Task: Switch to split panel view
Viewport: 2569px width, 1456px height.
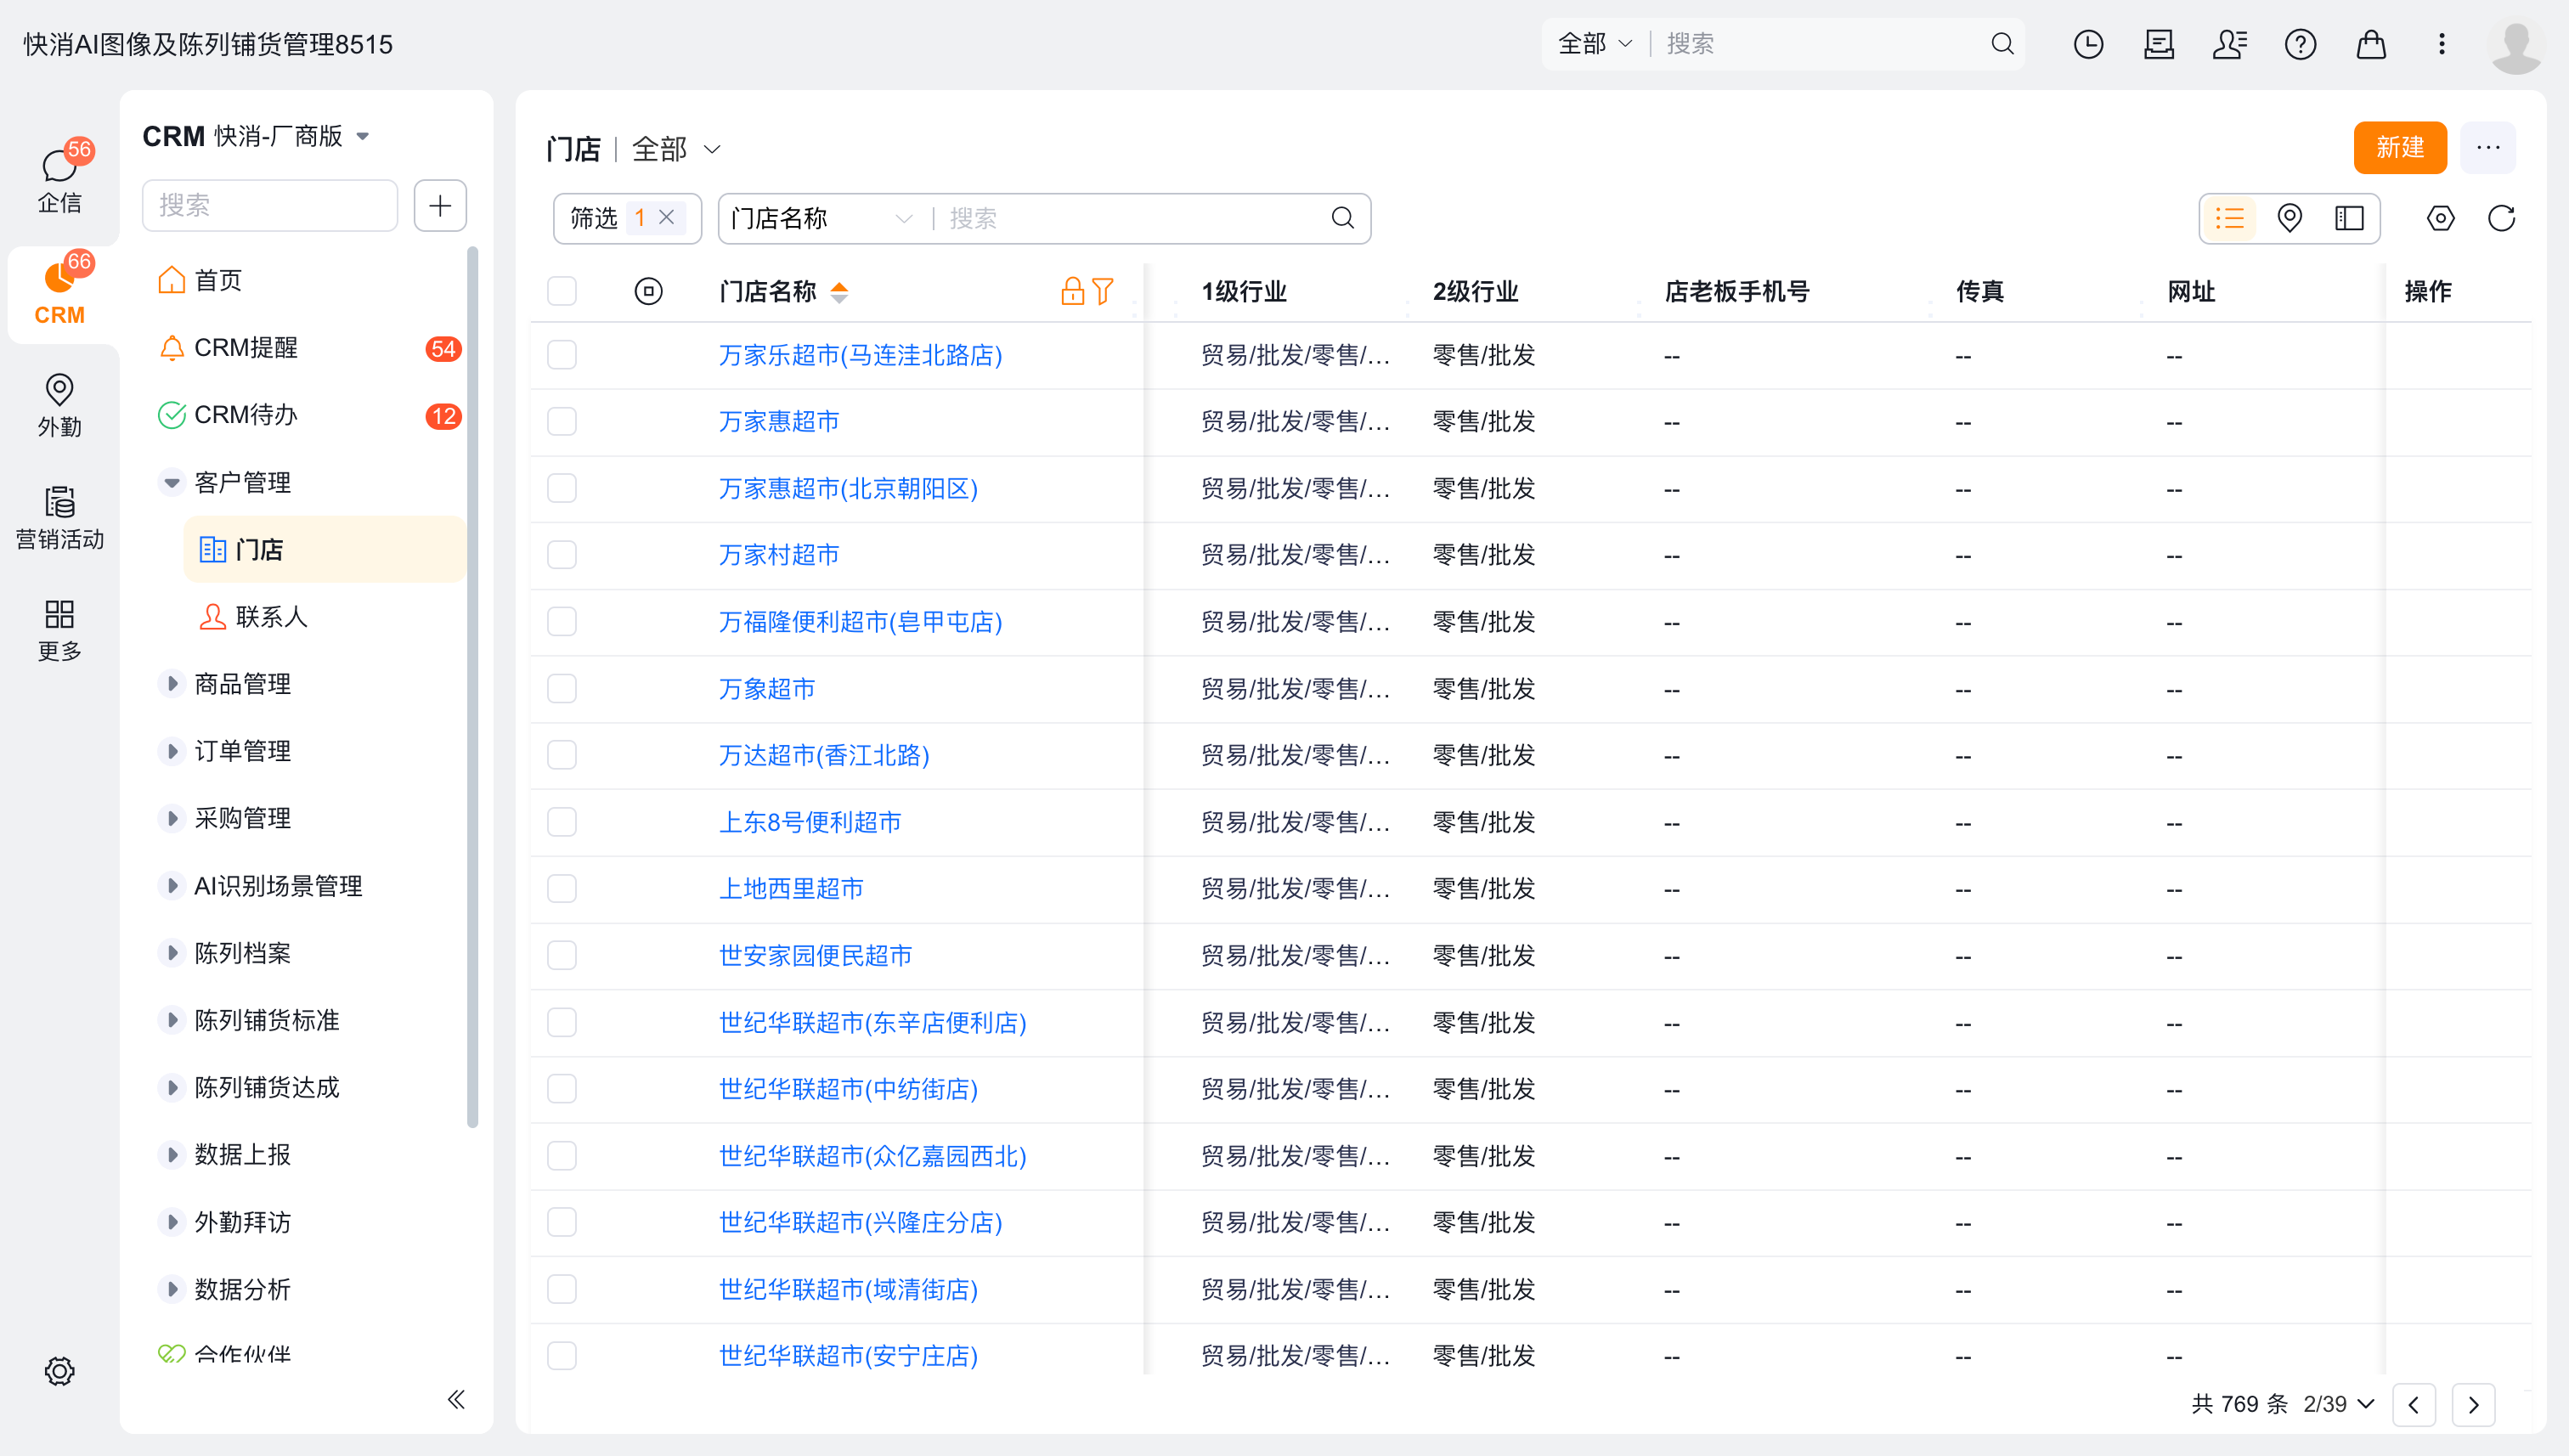Action: pos(2349,218)
